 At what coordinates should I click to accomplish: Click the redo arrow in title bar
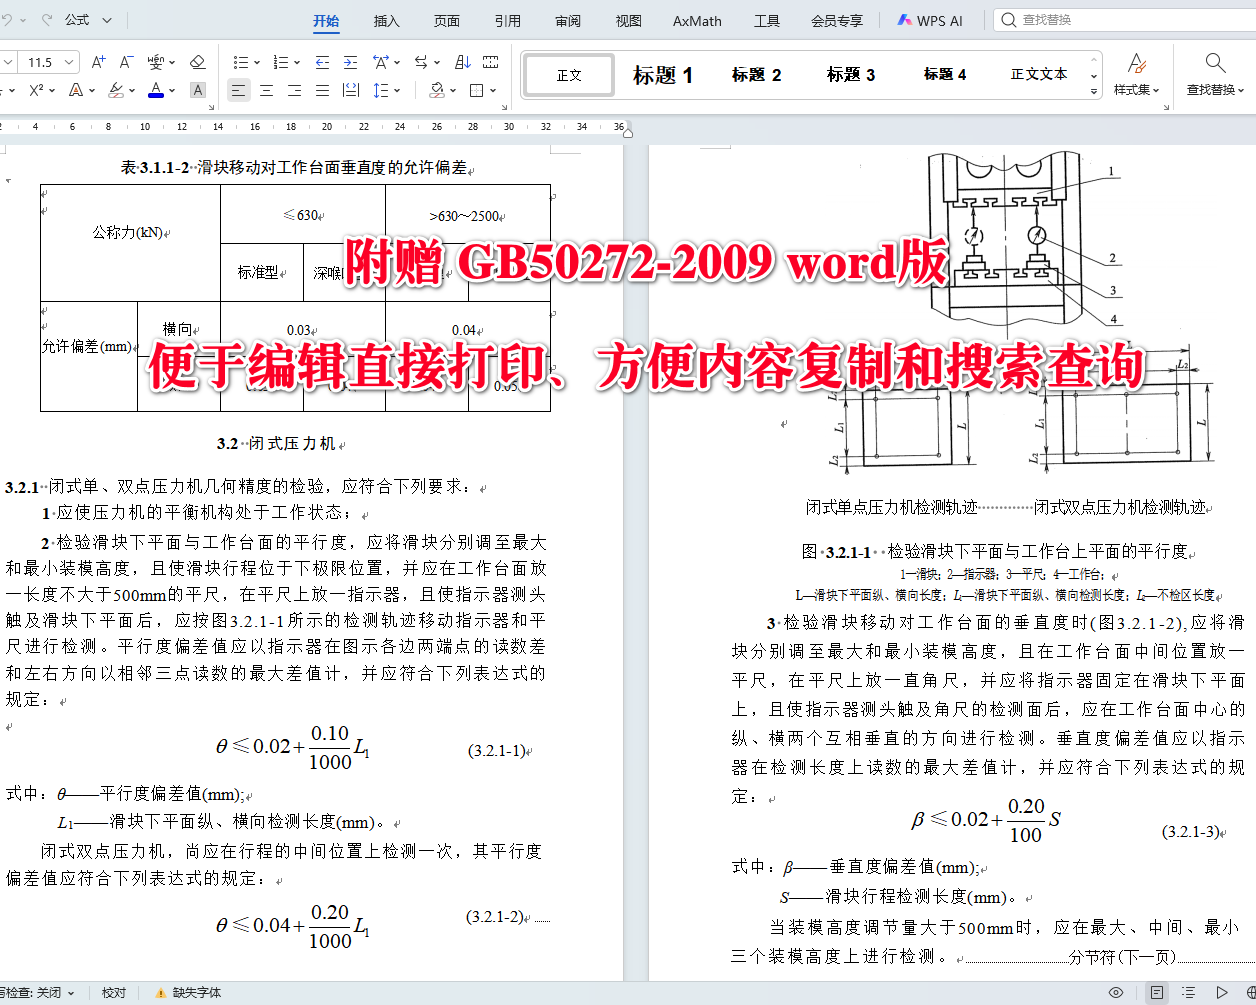pos(46,20)
